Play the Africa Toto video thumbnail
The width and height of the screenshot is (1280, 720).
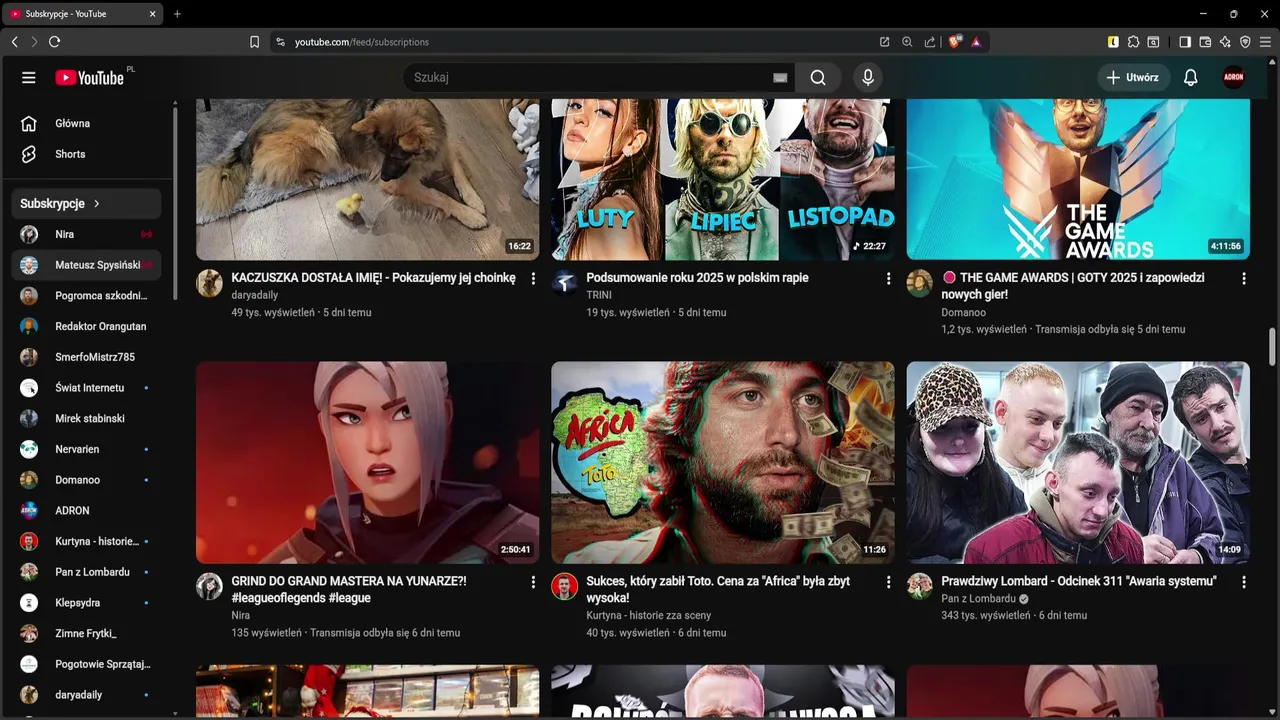point(722,462)
